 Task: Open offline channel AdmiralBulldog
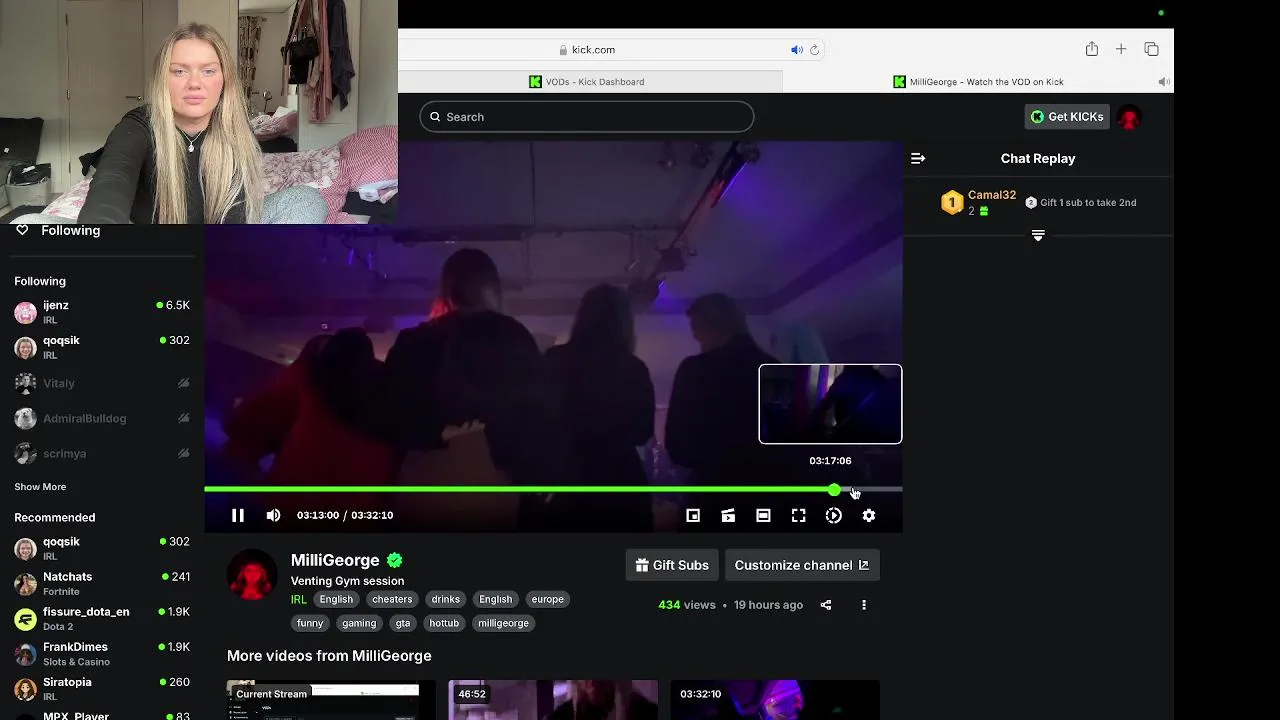tap(102, 418)
